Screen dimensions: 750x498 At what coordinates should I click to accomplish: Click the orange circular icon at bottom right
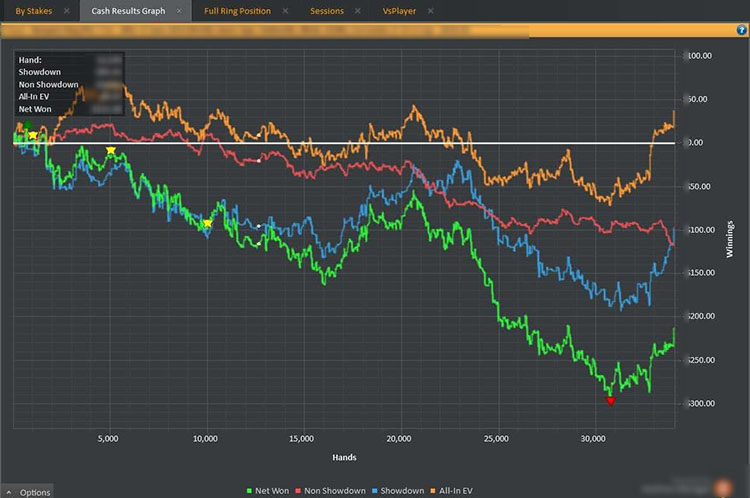722,488
